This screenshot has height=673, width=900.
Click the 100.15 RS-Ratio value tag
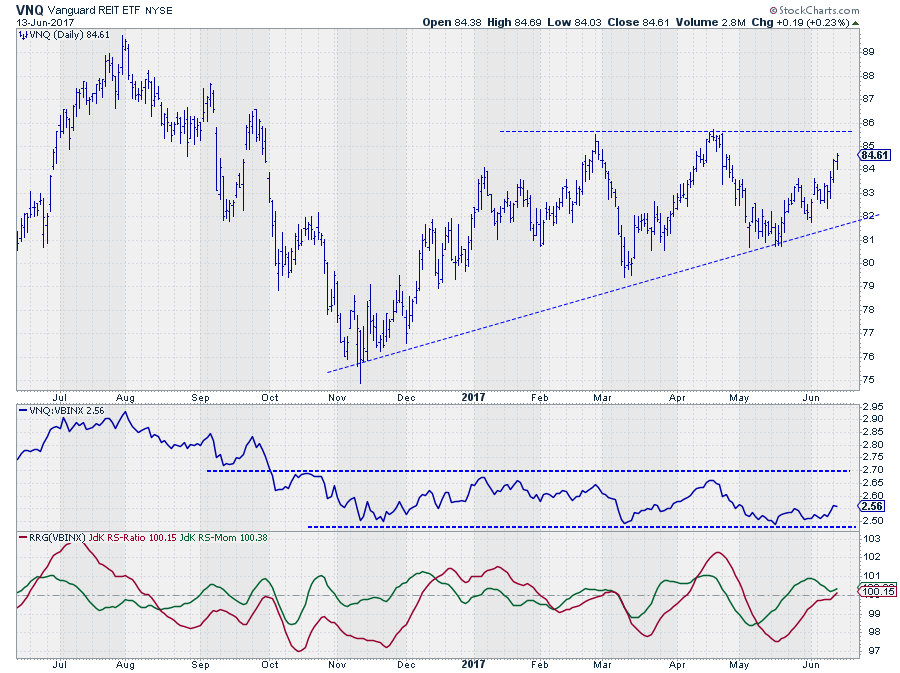click(x=874, y=594)
